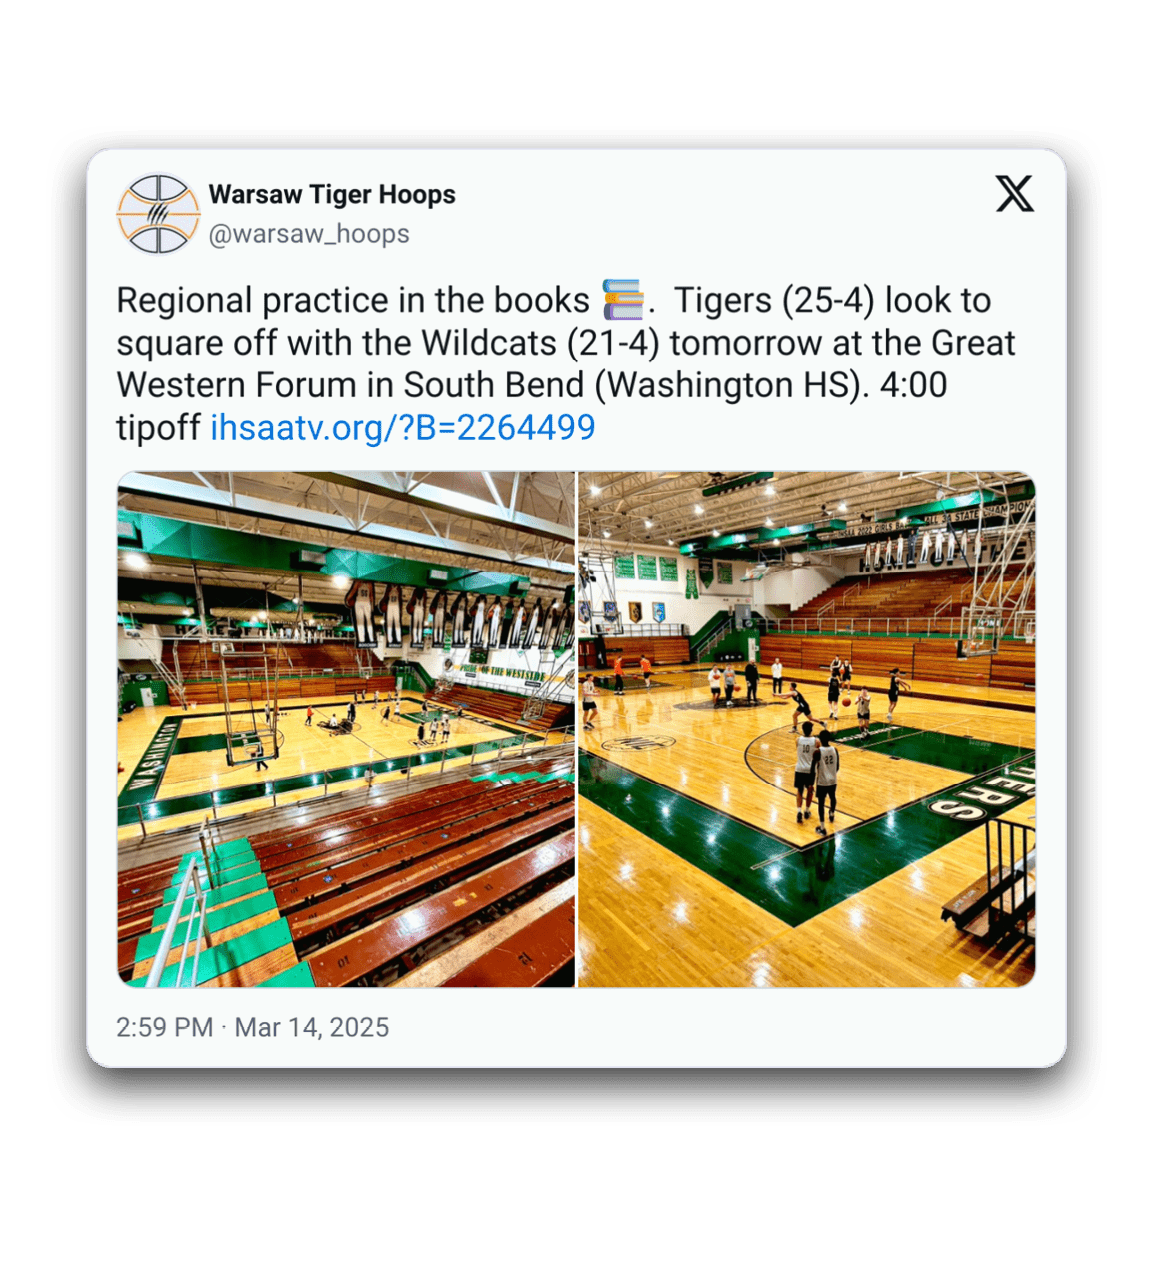The image size is (1153, 1288).
Task: Click the books emoji in the tweet
Action: point(622,300)
